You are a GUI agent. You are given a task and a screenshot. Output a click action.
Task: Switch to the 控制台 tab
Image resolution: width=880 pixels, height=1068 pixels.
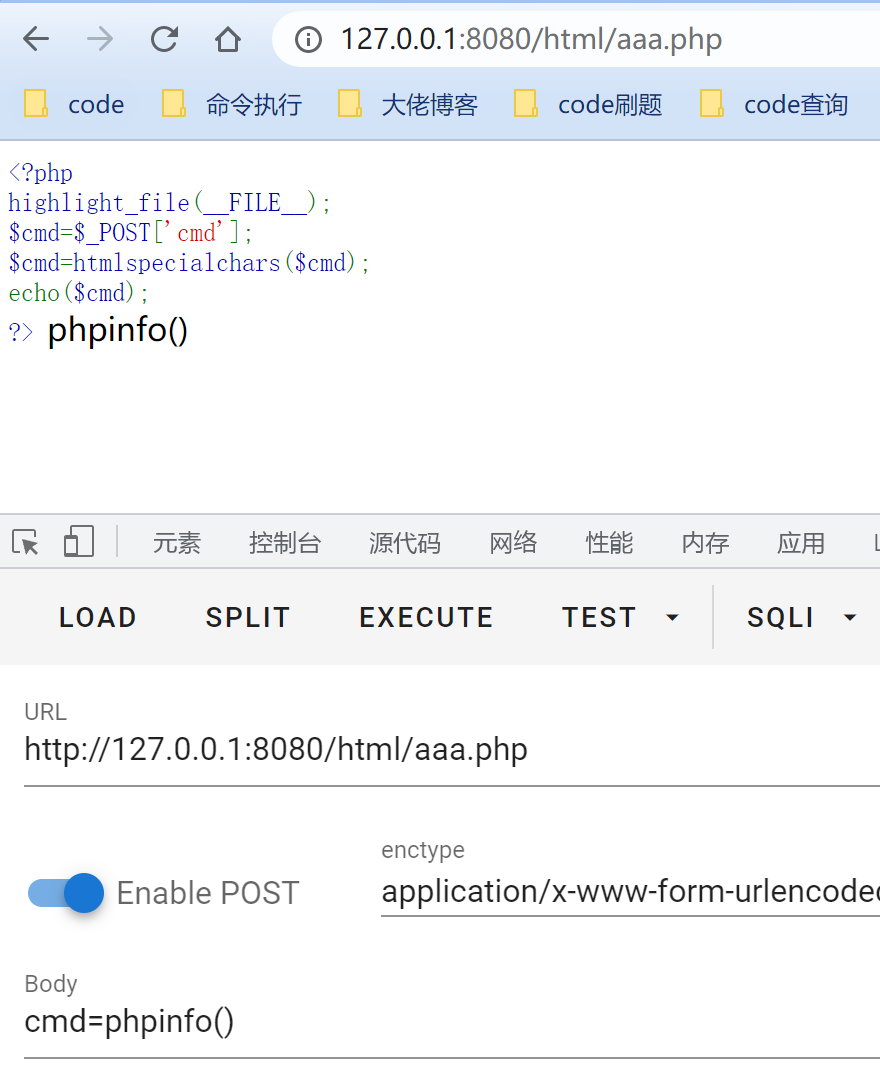point(285,543)
